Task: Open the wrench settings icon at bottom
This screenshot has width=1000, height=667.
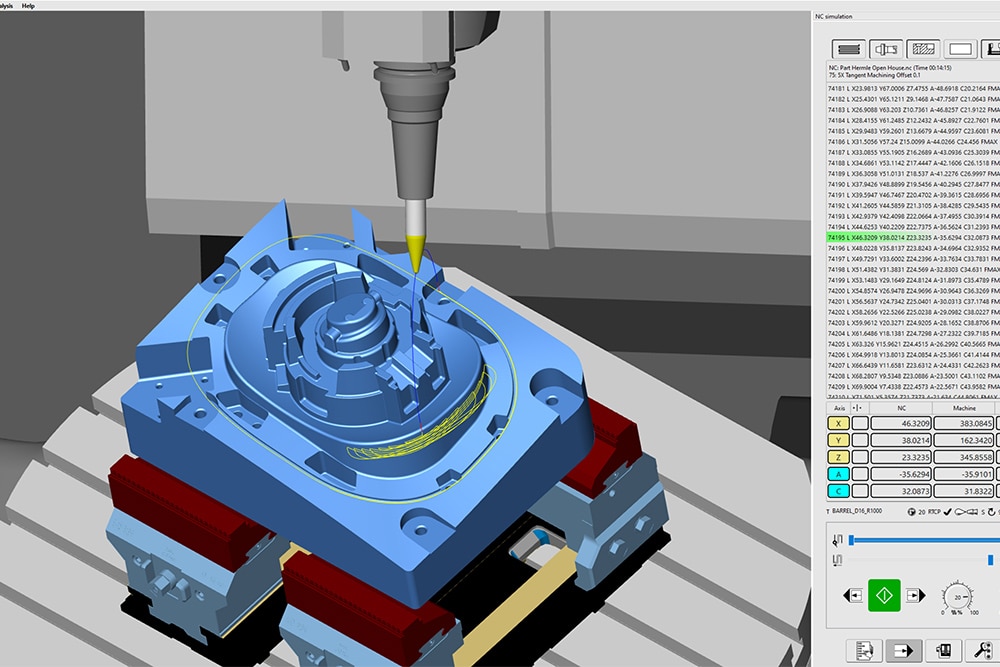Action: coord(982,650)
